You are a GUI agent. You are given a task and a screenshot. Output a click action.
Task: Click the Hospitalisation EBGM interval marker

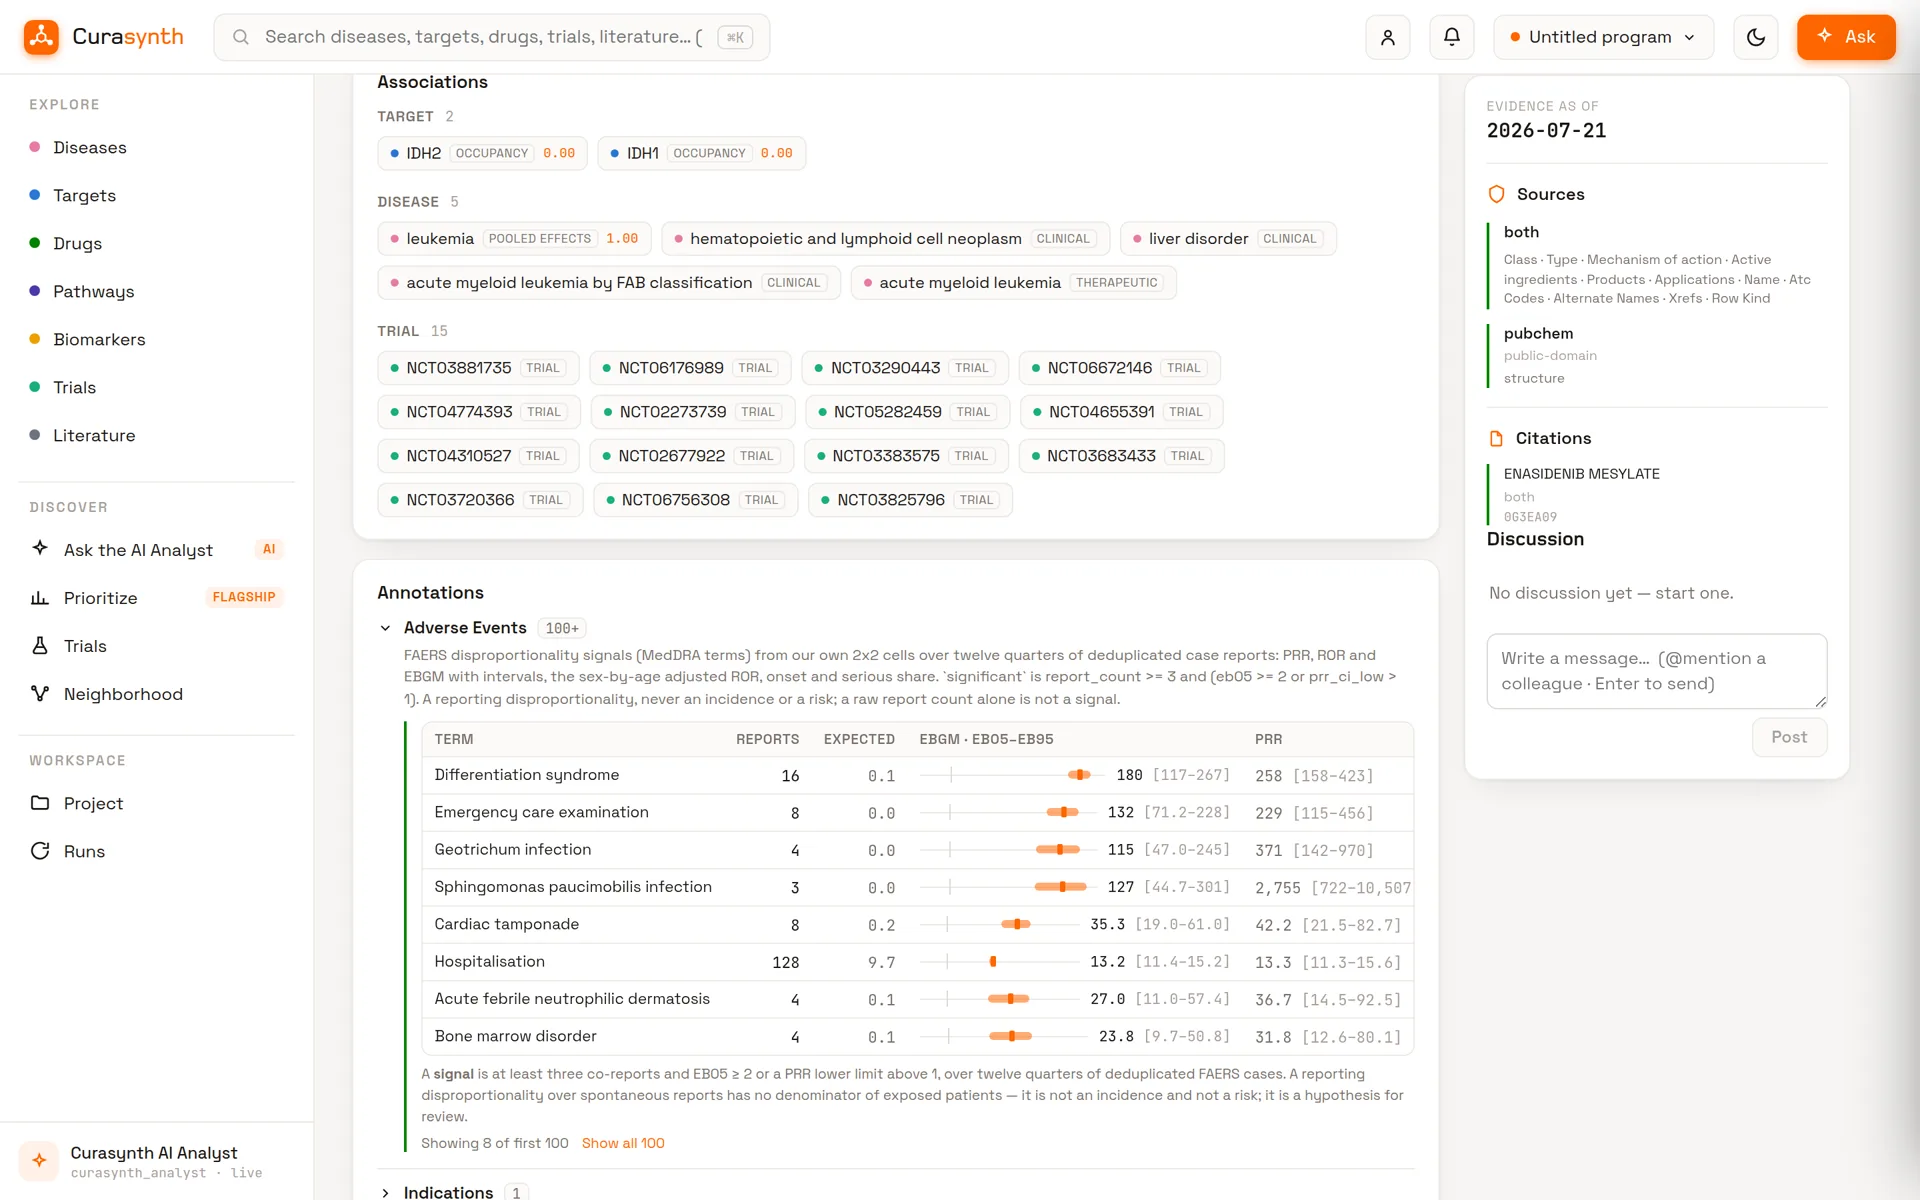992,962
